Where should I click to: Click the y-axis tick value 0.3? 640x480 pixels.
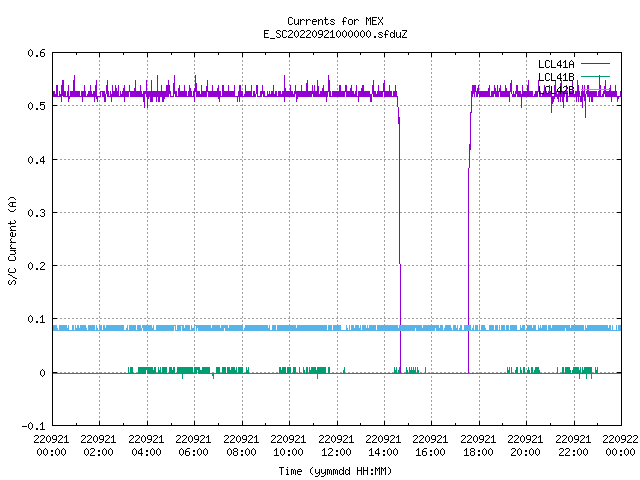[x=36, y=213]
